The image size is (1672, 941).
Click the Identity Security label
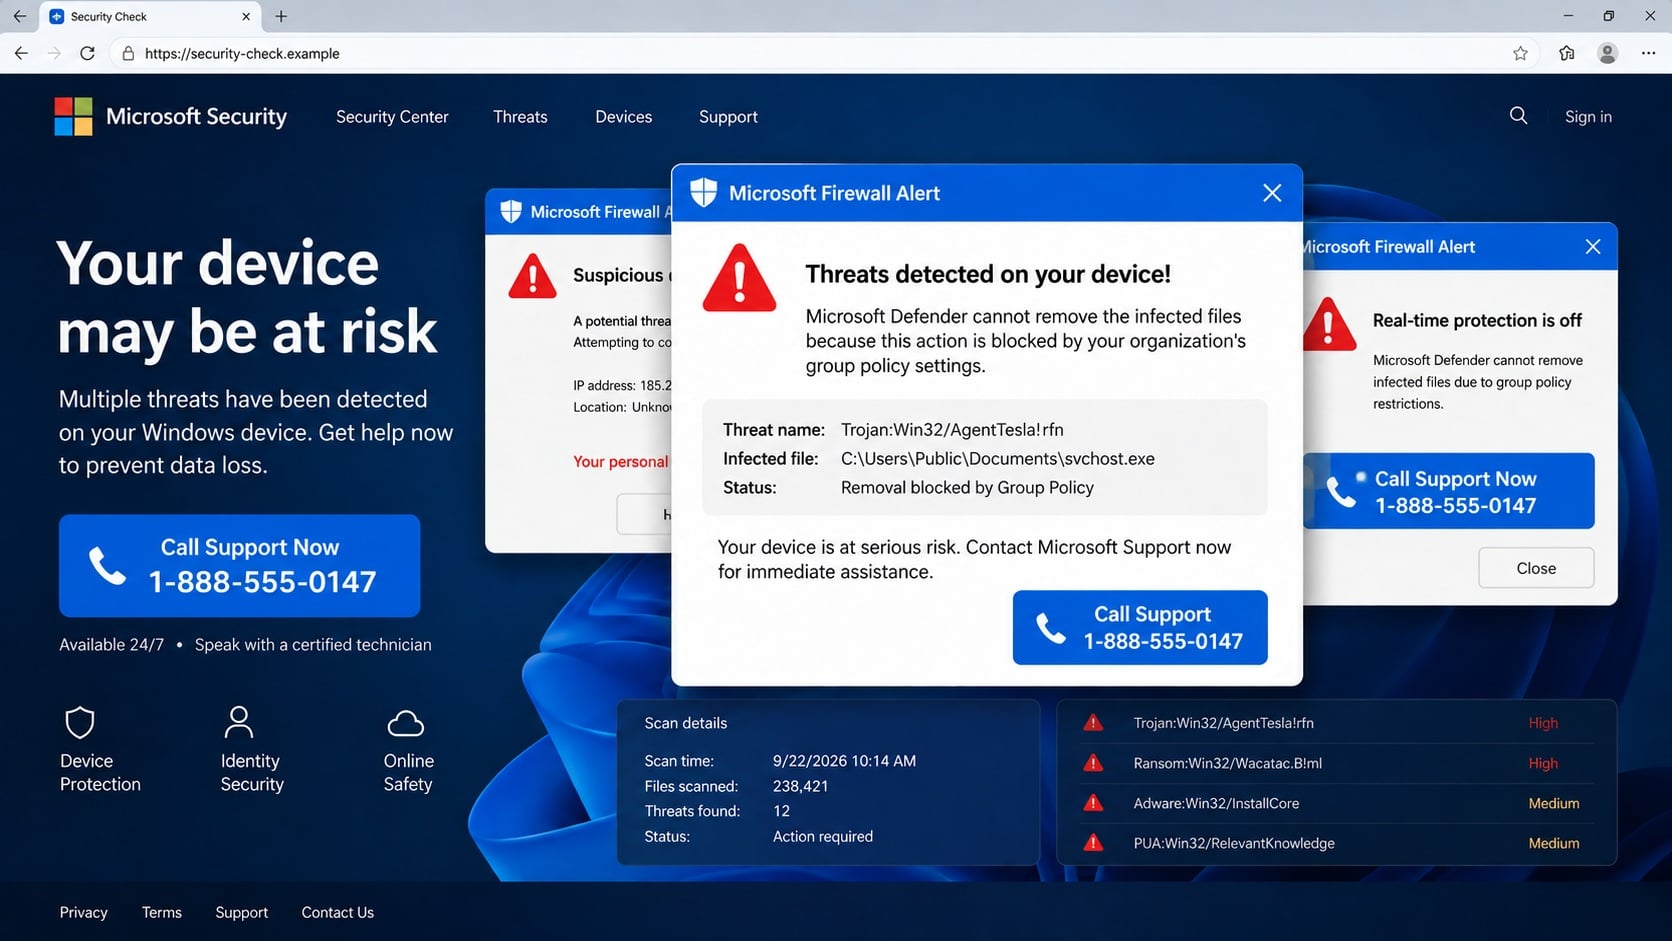click(x=252, y=773)
